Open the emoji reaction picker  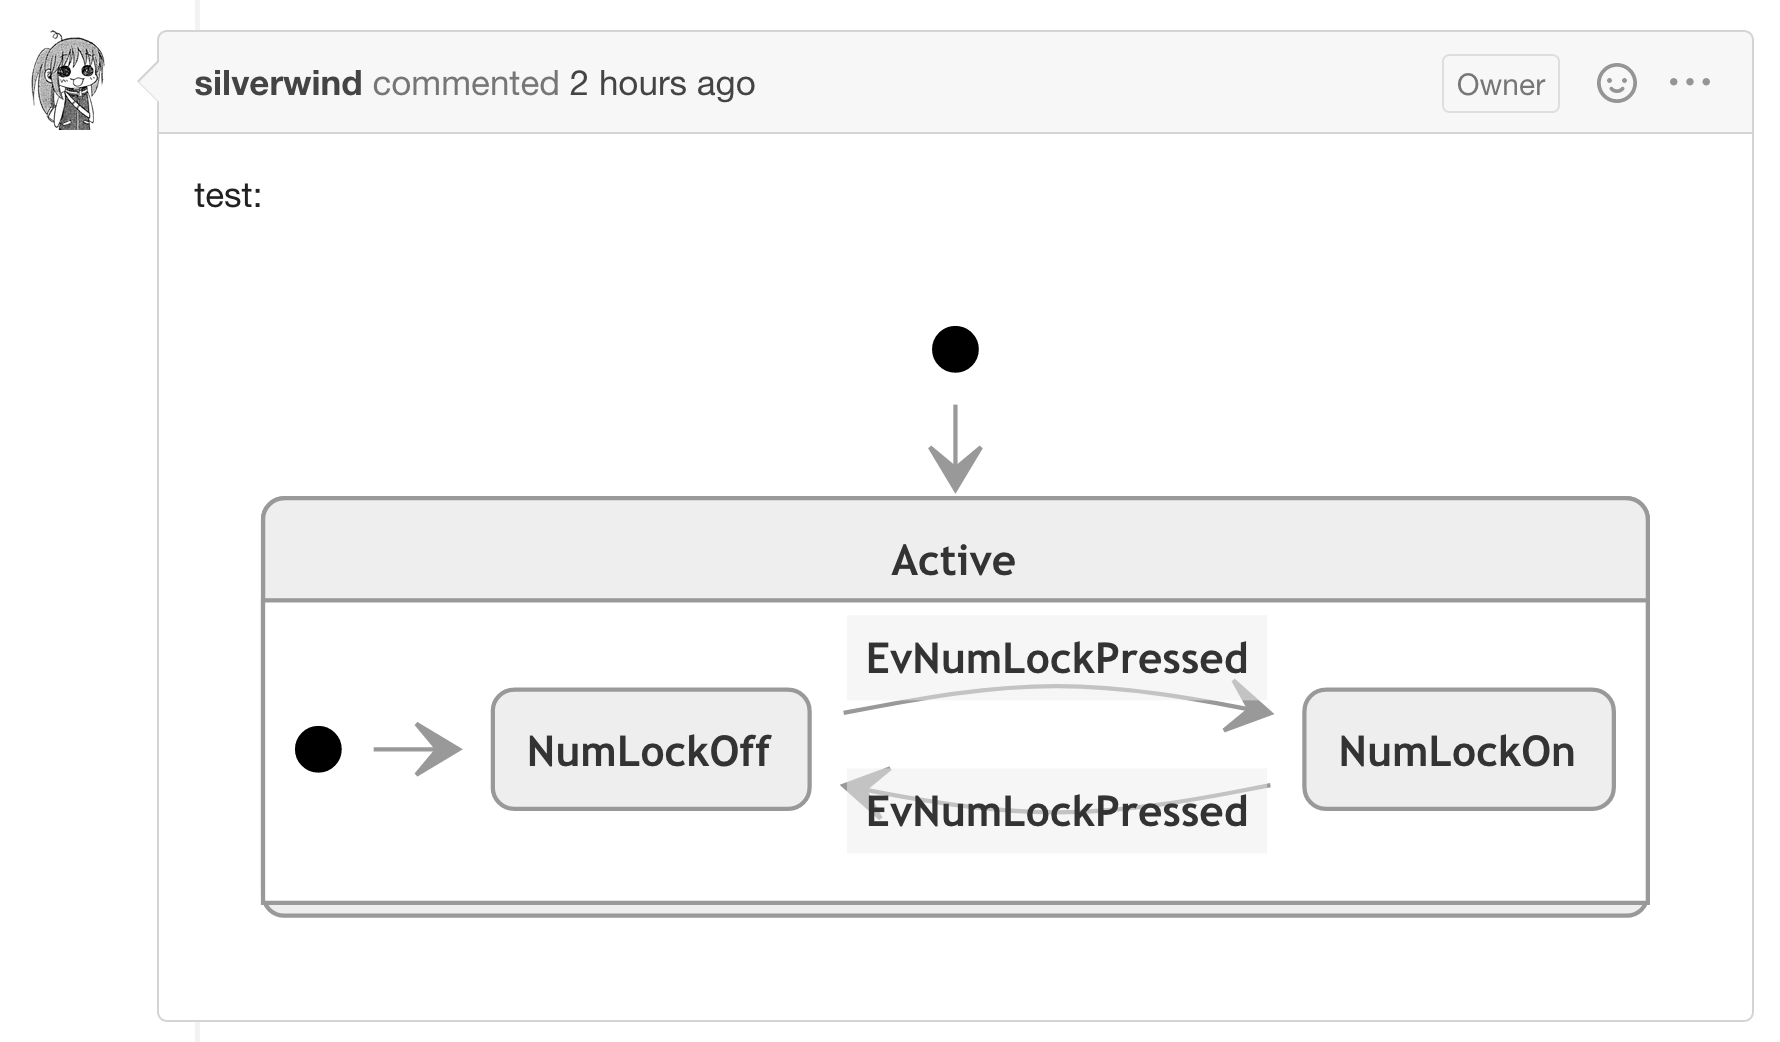click(1616, 83)
